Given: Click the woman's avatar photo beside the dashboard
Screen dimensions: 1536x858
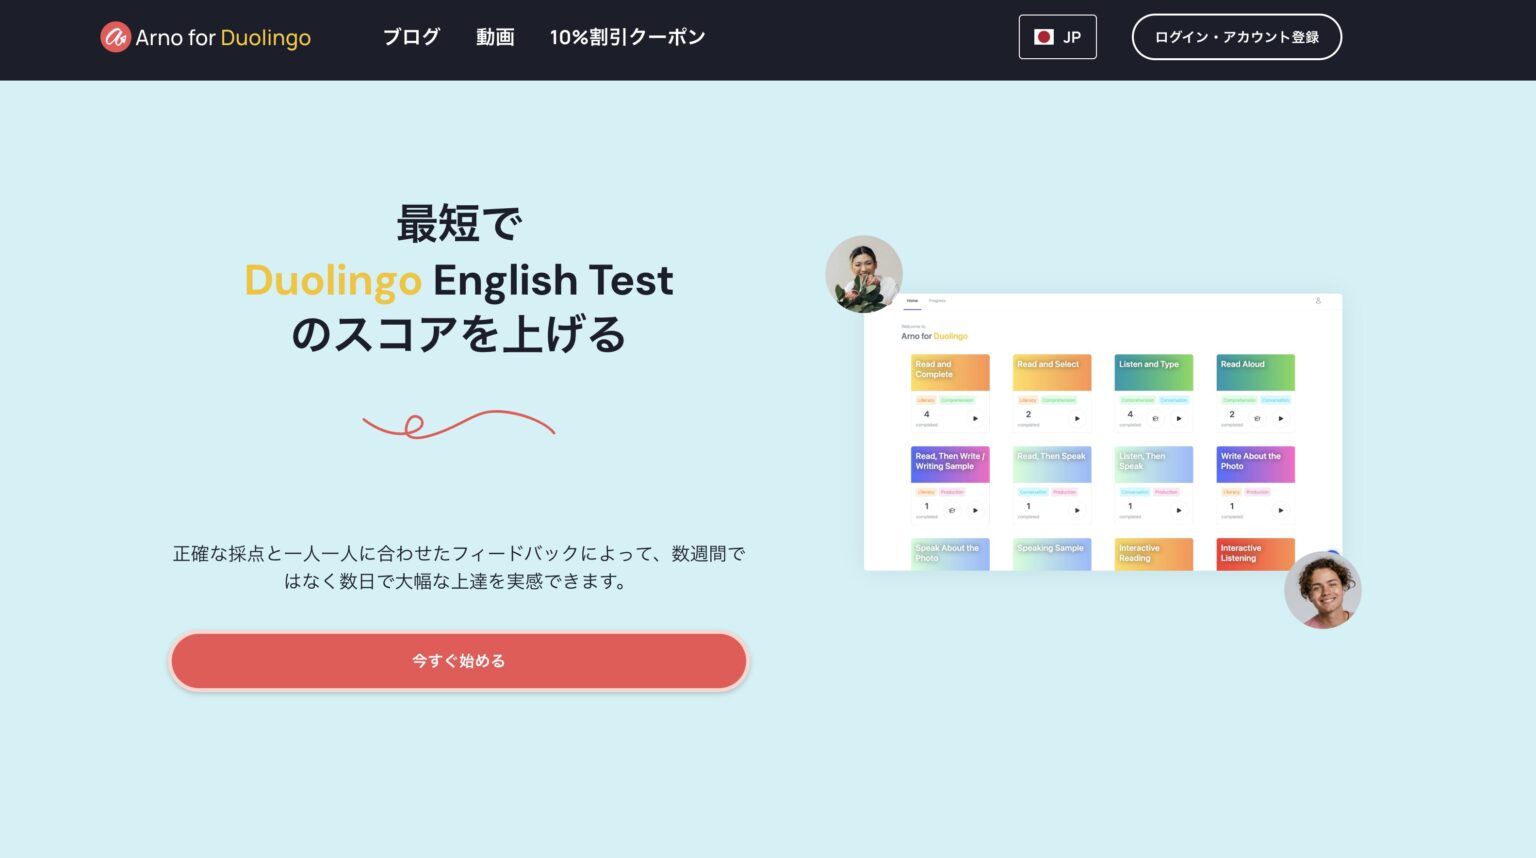Looking at the screenshot, I should pyautogui.click(x=864, y=274).
